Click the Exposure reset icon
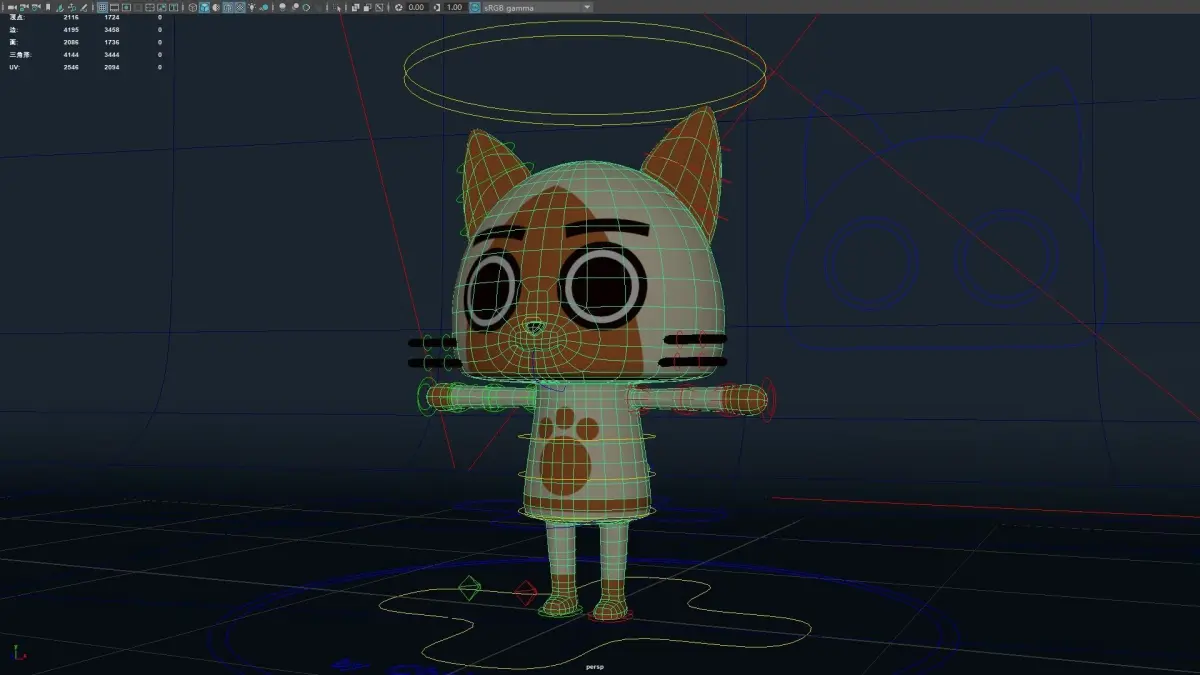Image resolution: width=1200 pixels, height=675 pixels. click(x=398, y=7)
